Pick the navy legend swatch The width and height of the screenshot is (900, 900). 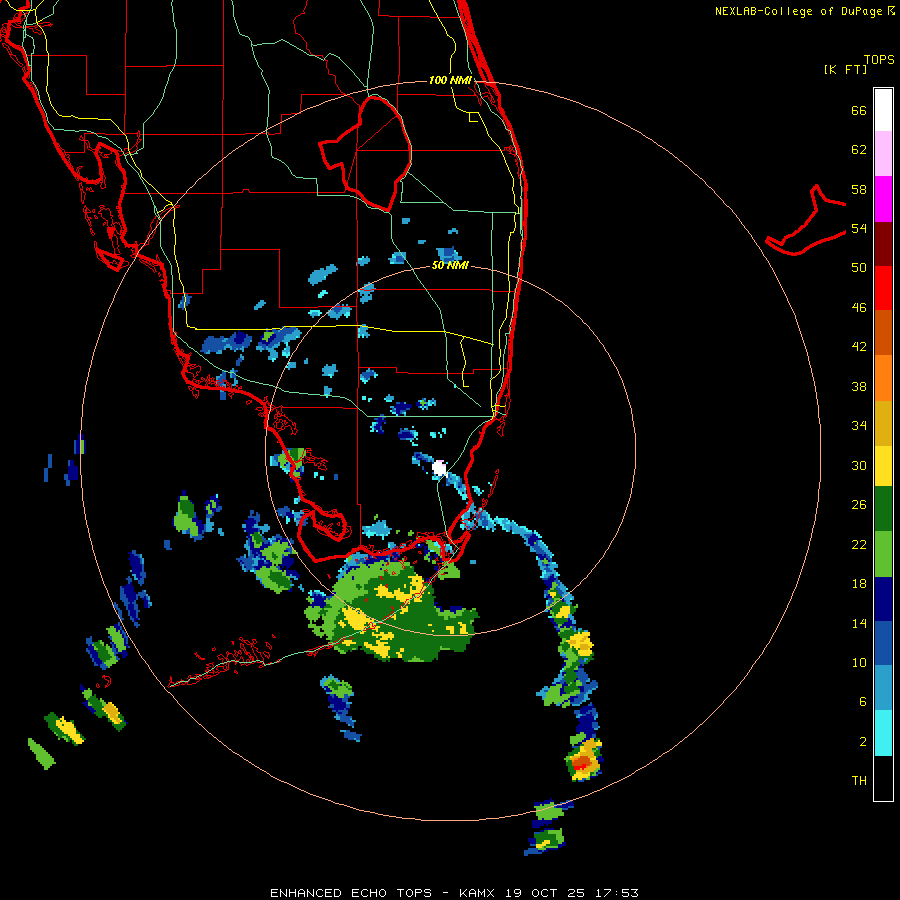click(883, 599)
